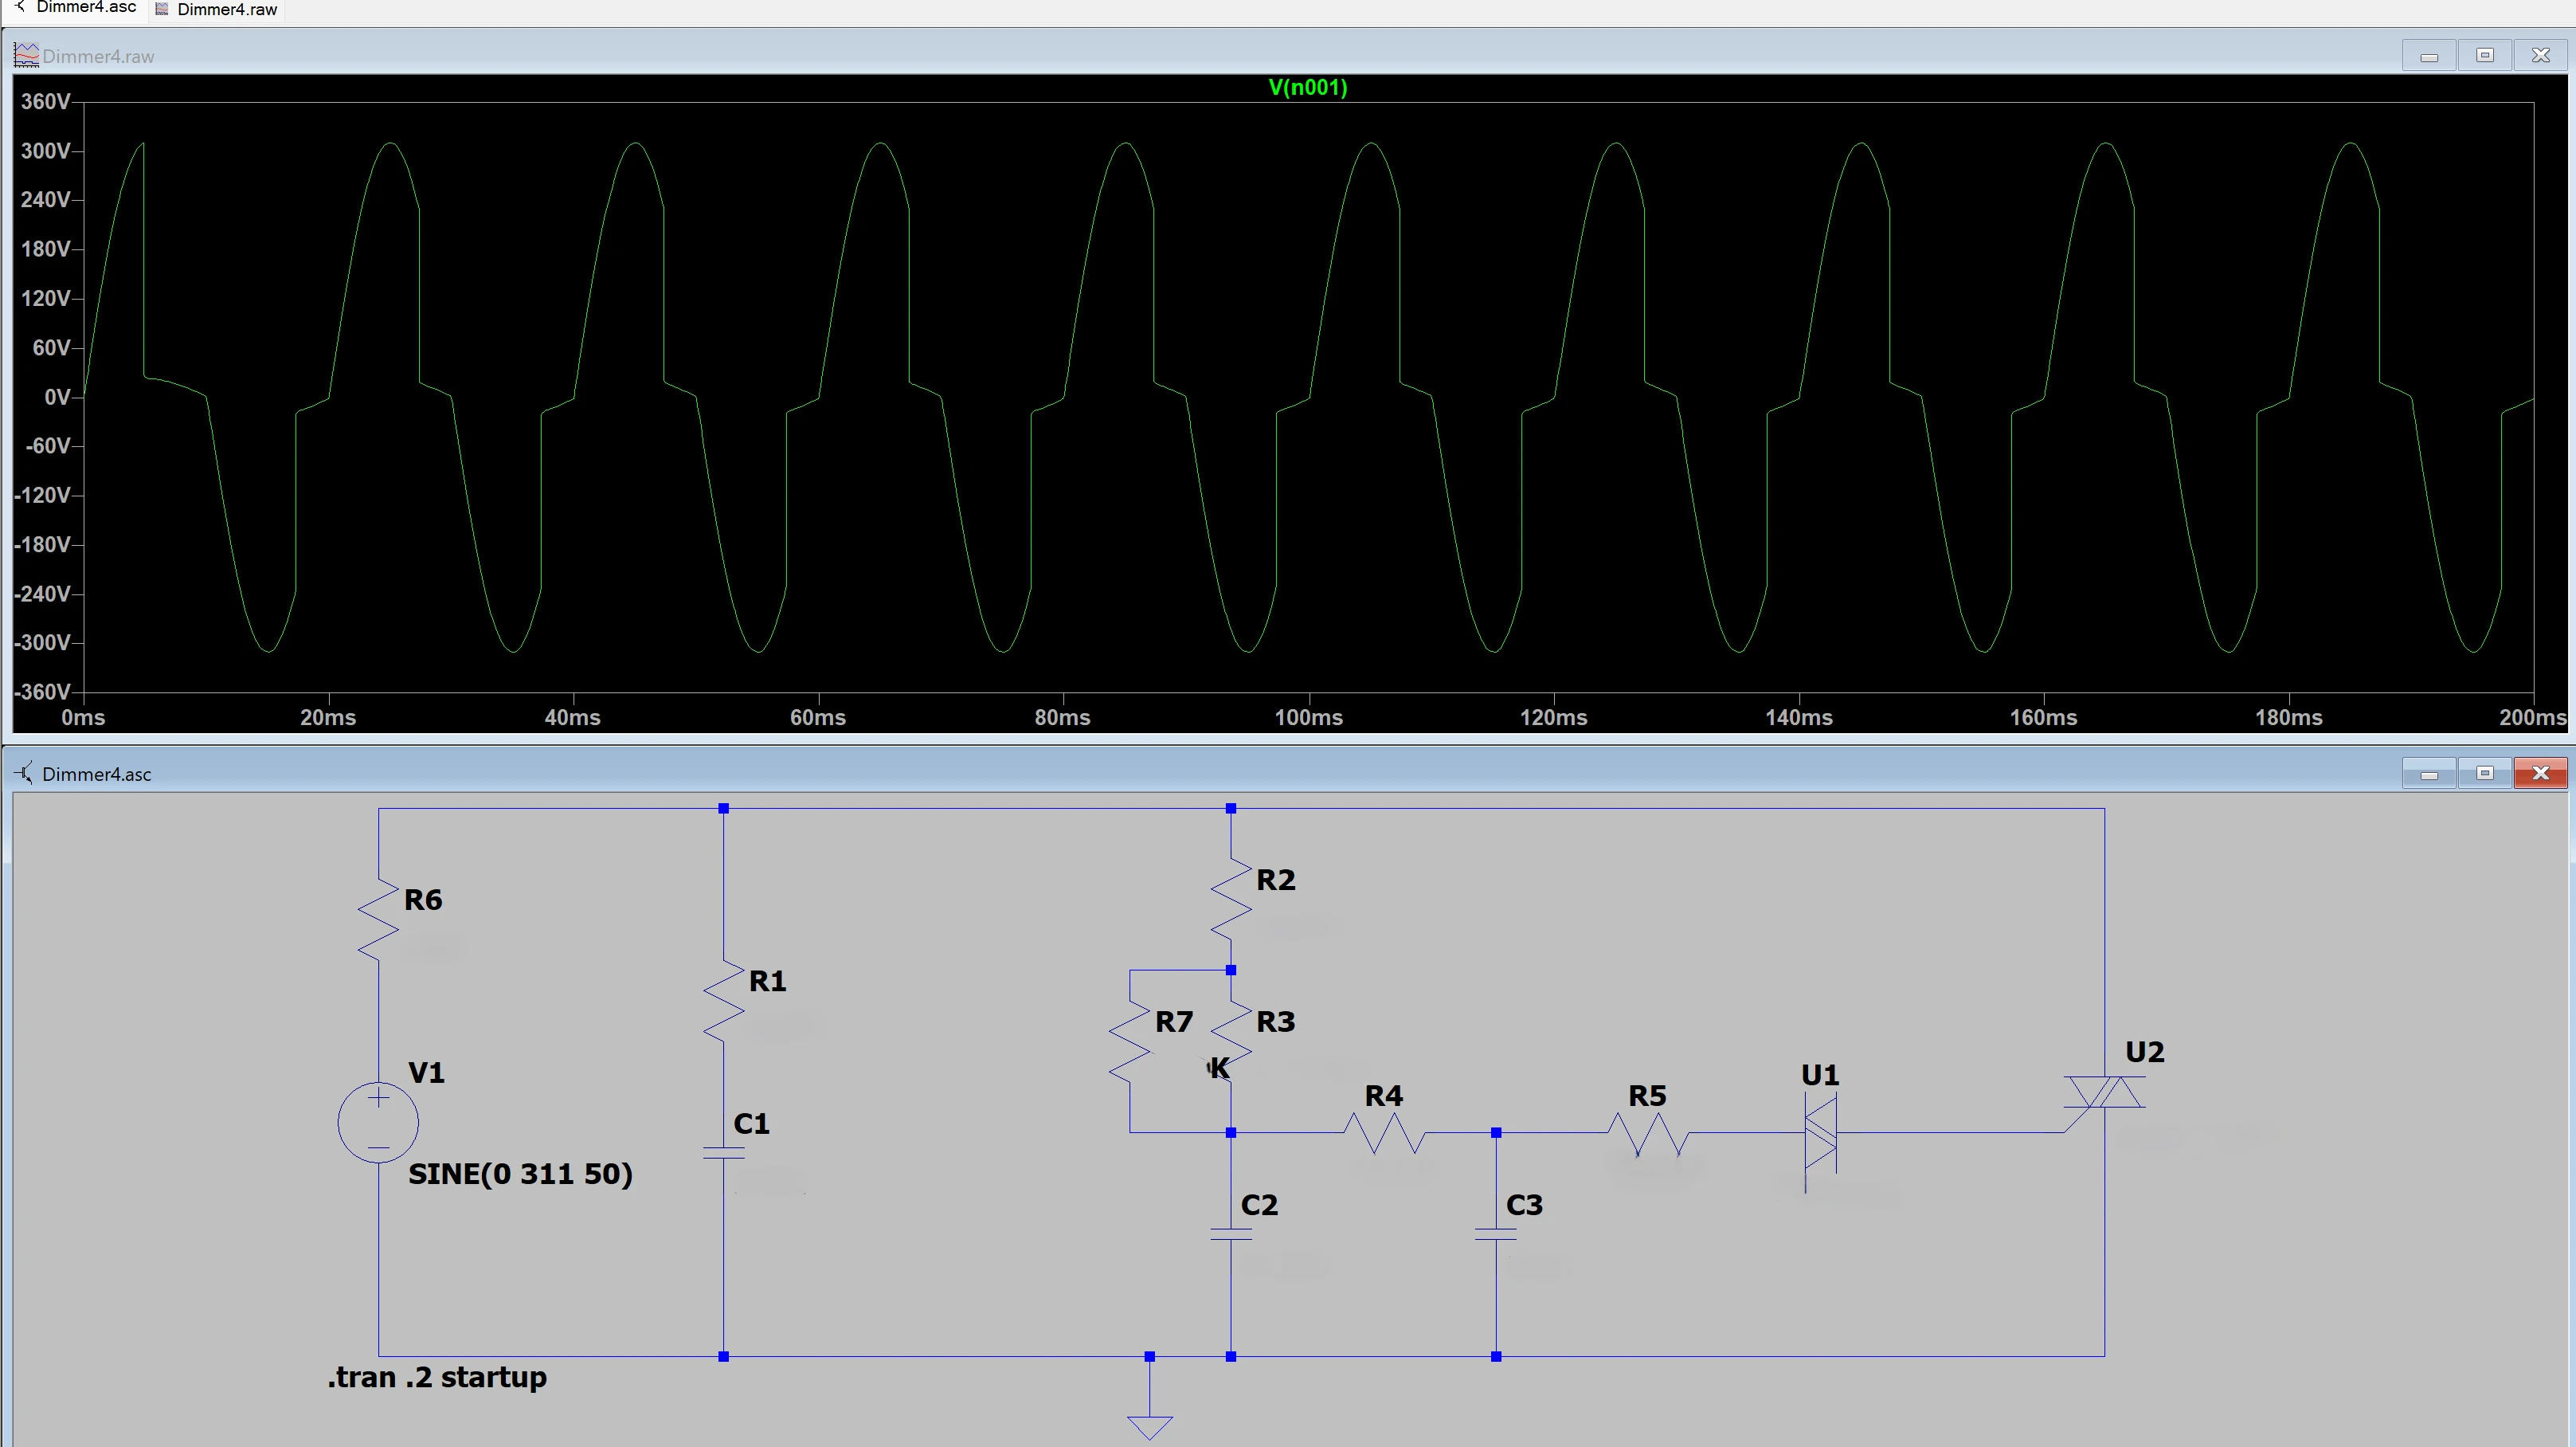Select the ground symbol at the bottom
Viewport: 2576px width, 1447px height.
tap(1149, 1425)
